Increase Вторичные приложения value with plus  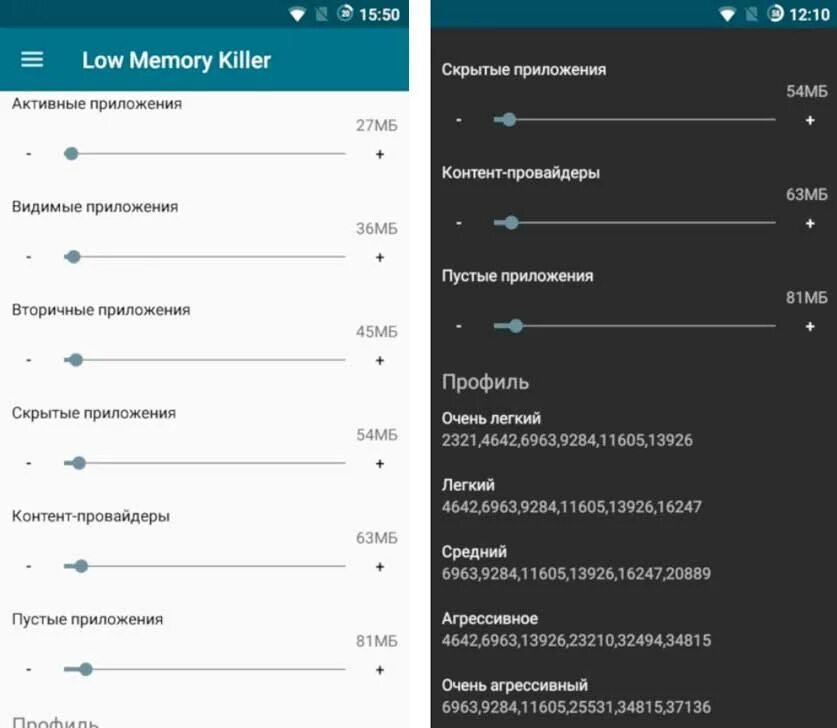click(380, 360)
